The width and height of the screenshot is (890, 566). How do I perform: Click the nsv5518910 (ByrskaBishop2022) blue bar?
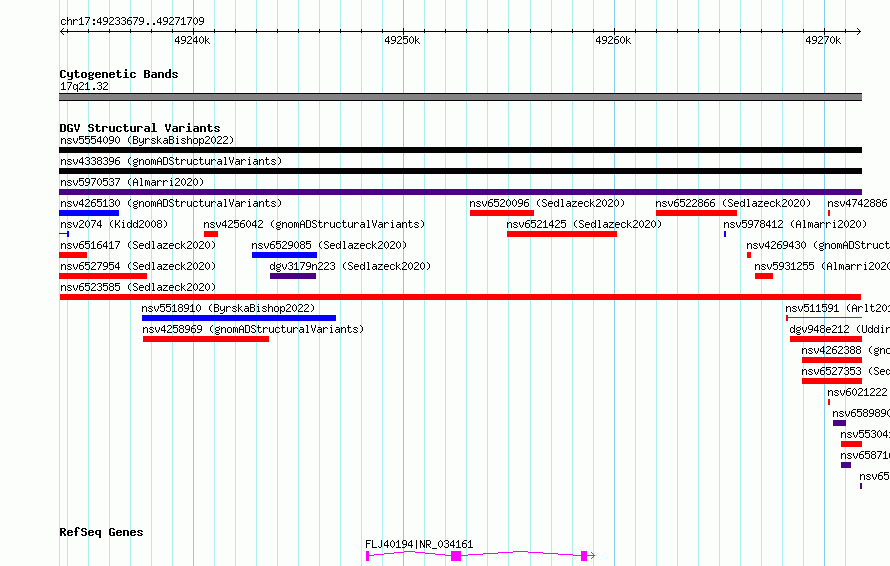[x=239, y=318]
